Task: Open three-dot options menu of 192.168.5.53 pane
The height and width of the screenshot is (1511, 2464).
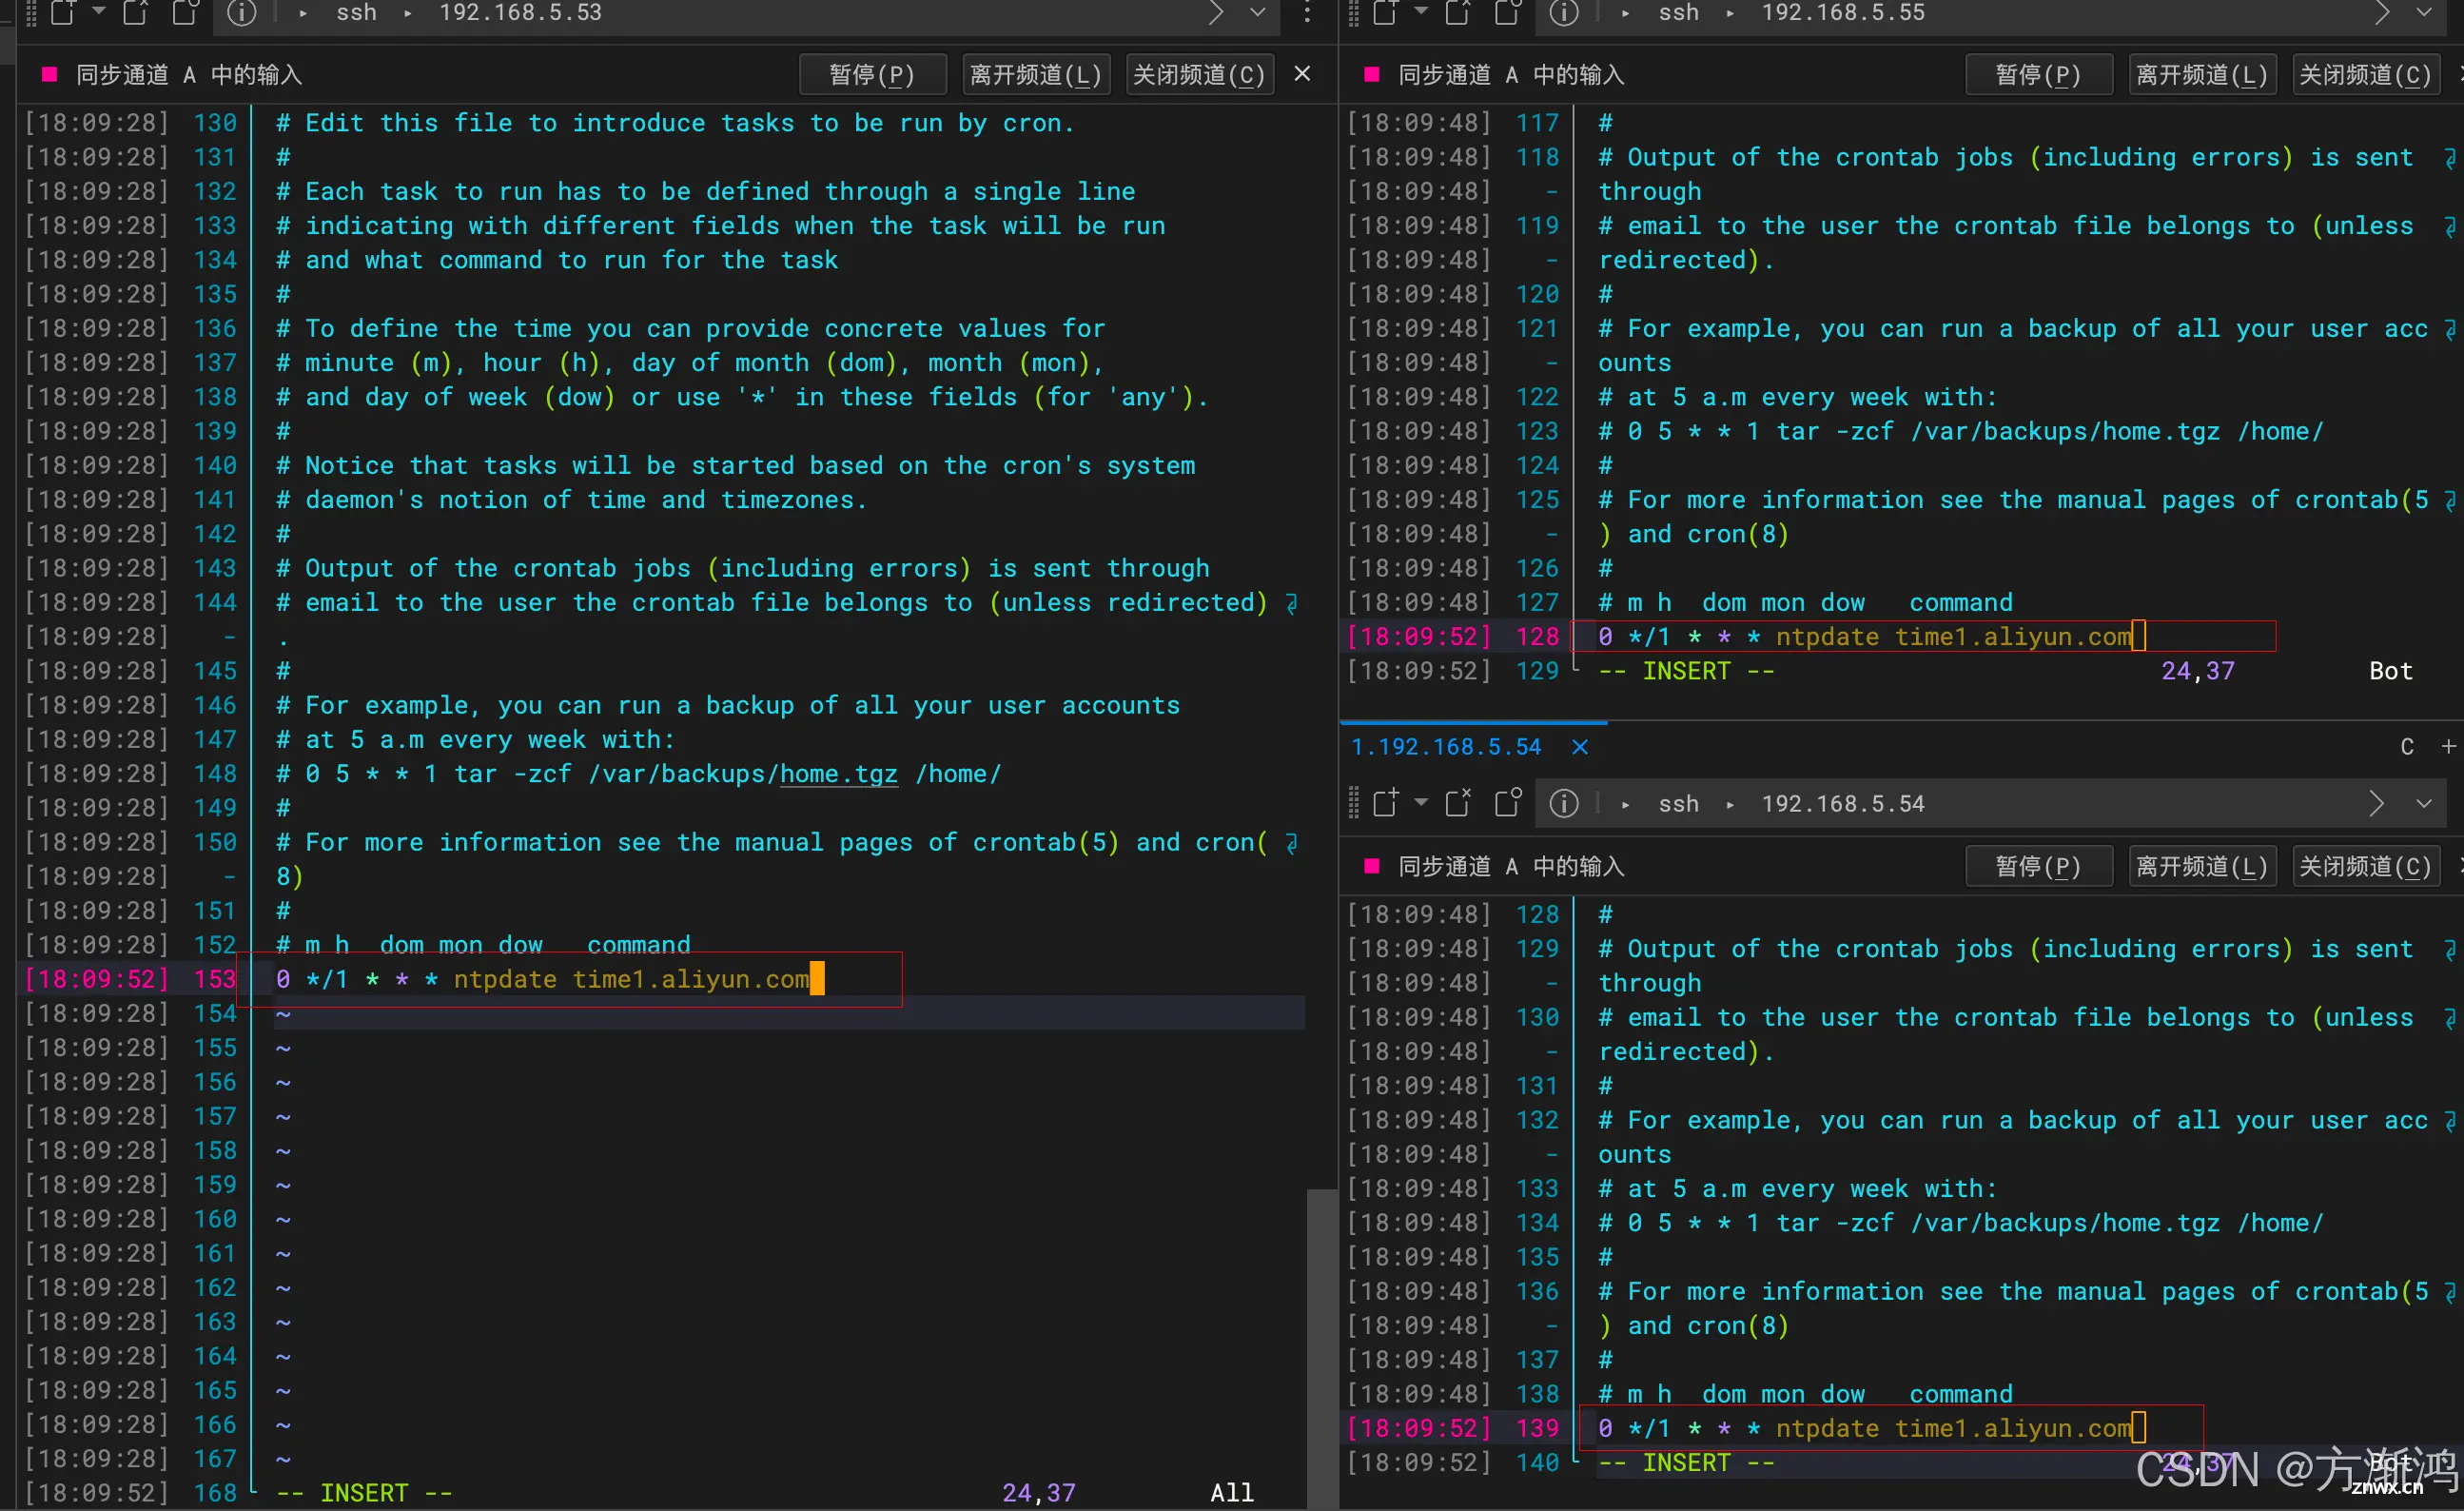Action: (1307, 12)
